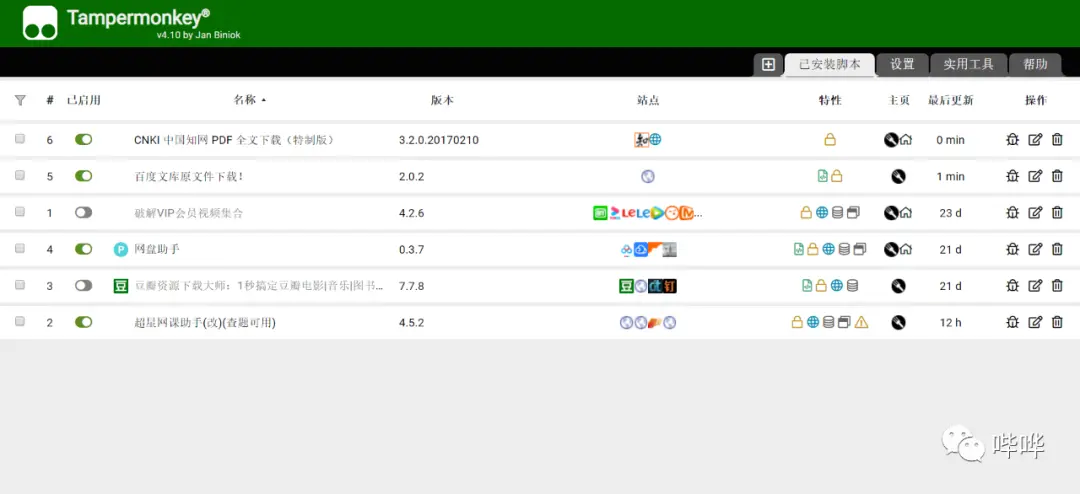This screenshot has width=1080, height=494.
Task: Click the filter funnel icon in table header
Action: coord(20,101)
